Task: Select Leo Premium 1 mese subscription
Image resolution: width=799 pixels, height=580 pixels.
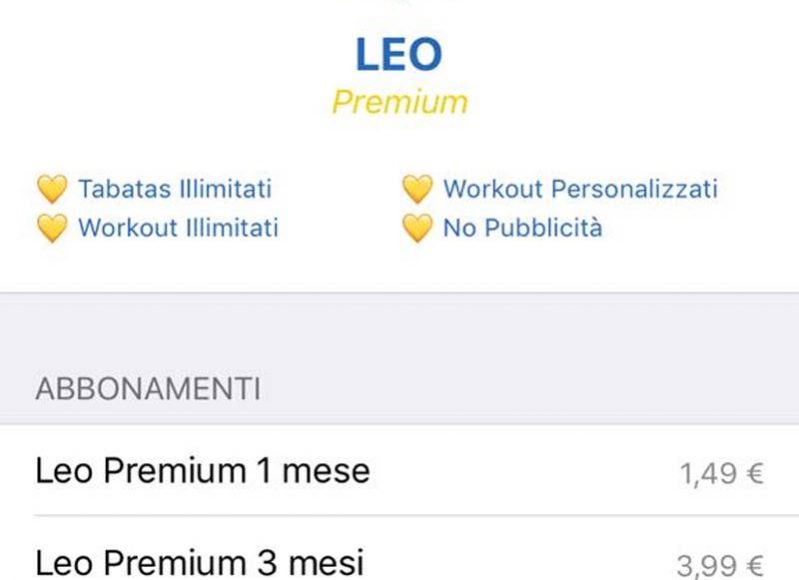Action: click(400, 470)
